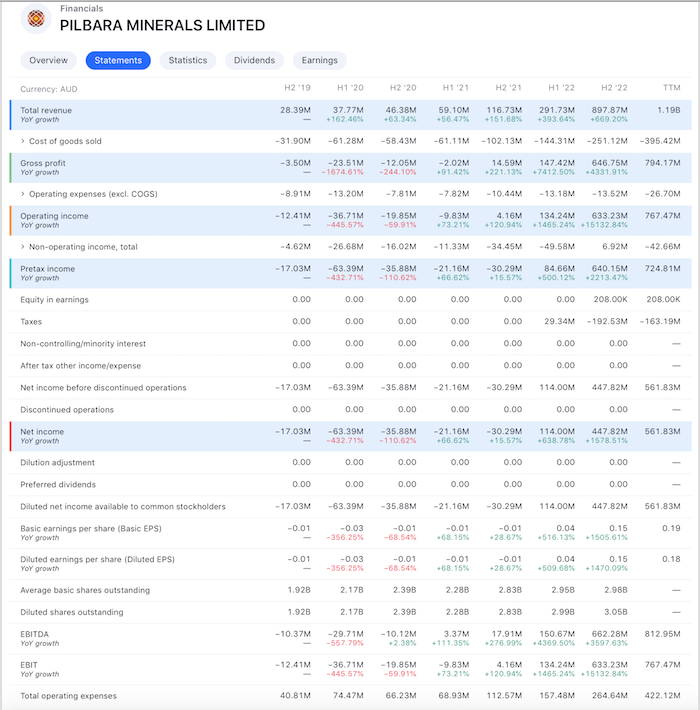Select the H2 '20 column header
The height and width of the screenshot is (710, 700).
point(403,88)
